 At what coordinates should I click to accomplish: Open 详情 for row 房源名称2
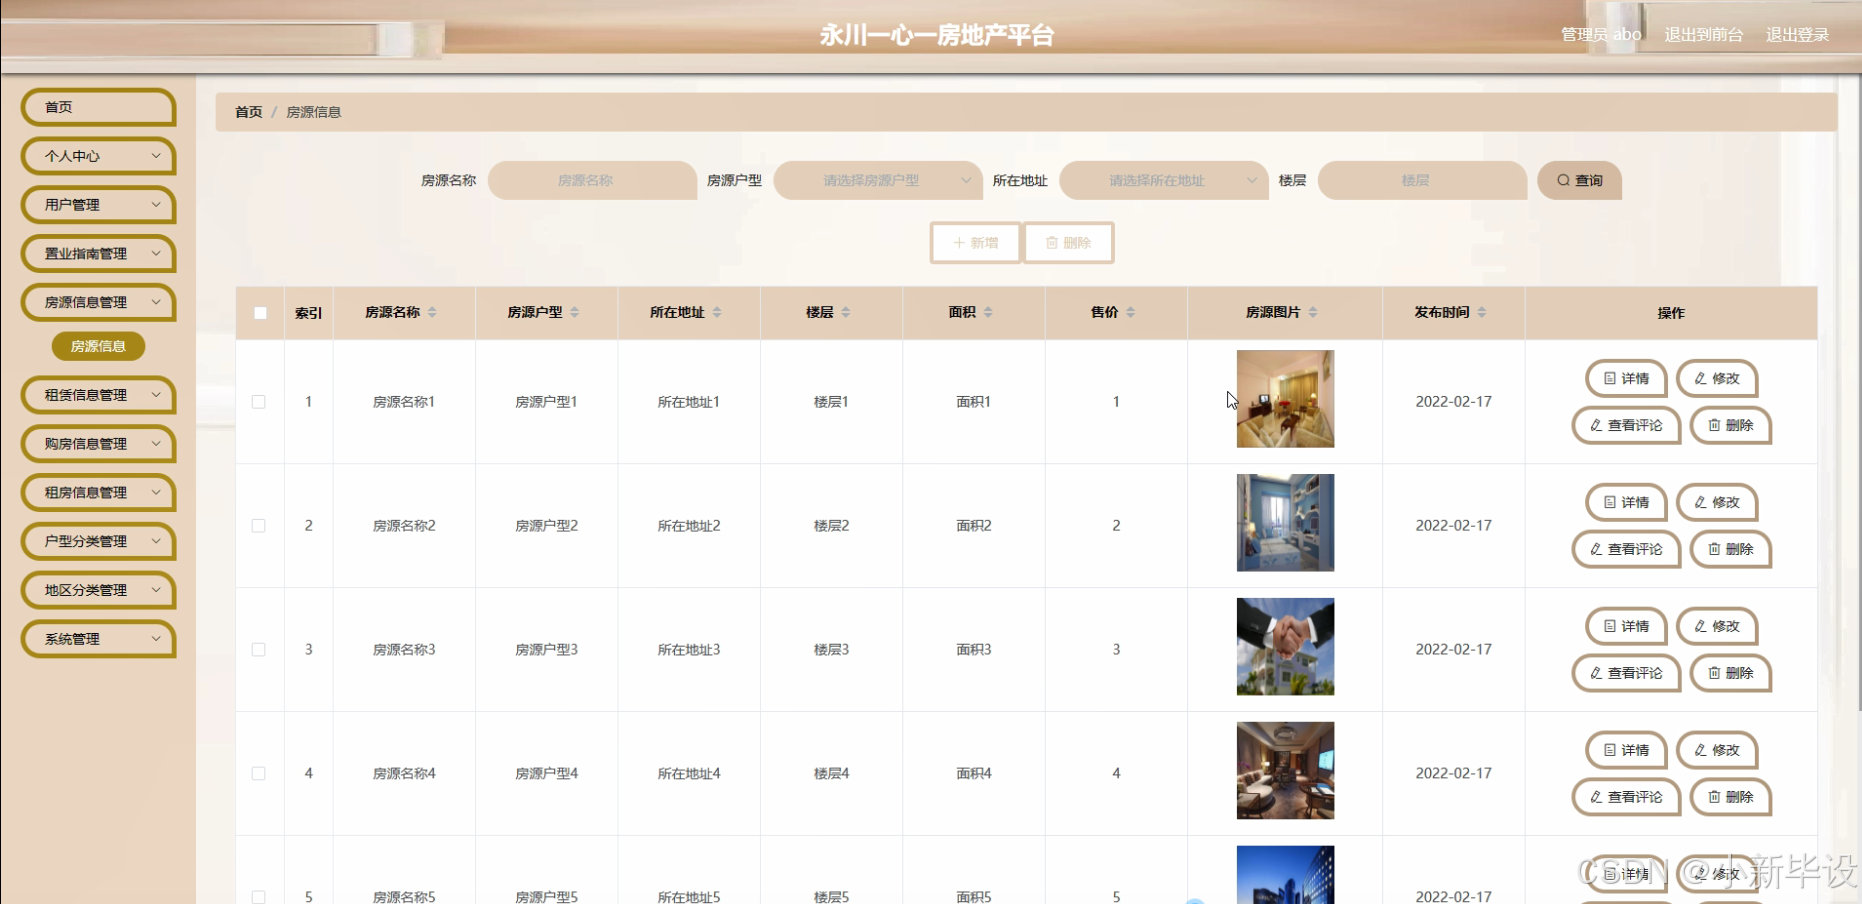1626,502
